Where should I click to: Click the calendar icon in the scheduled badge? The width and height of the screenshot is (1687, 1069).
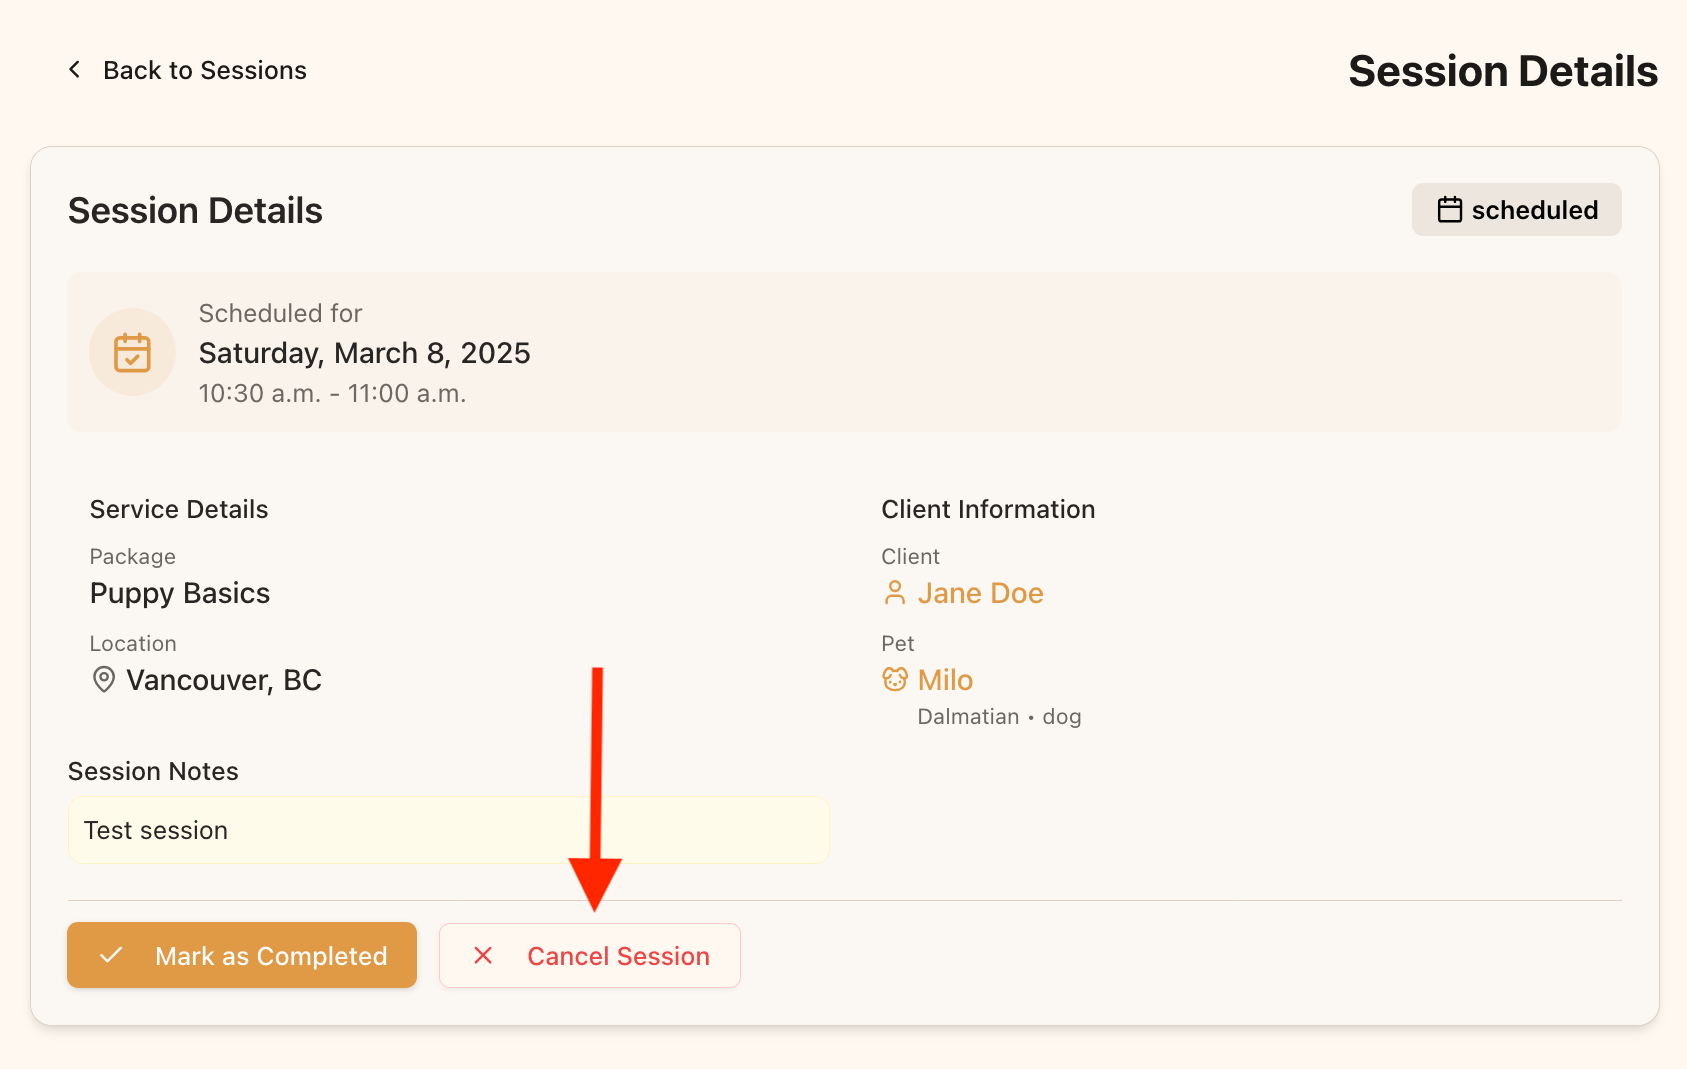coord(1450,209)
